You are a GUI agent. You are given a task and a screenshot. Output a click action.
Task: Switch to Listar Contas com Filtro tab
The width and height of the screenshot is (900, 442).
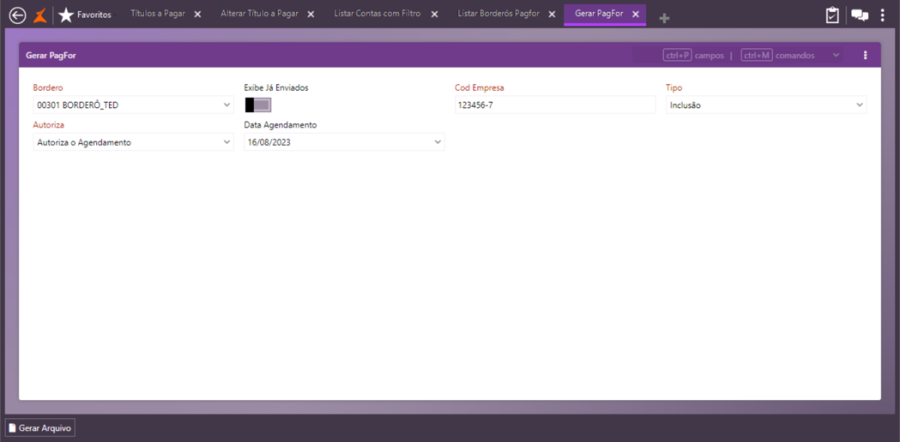pos(377,14)
